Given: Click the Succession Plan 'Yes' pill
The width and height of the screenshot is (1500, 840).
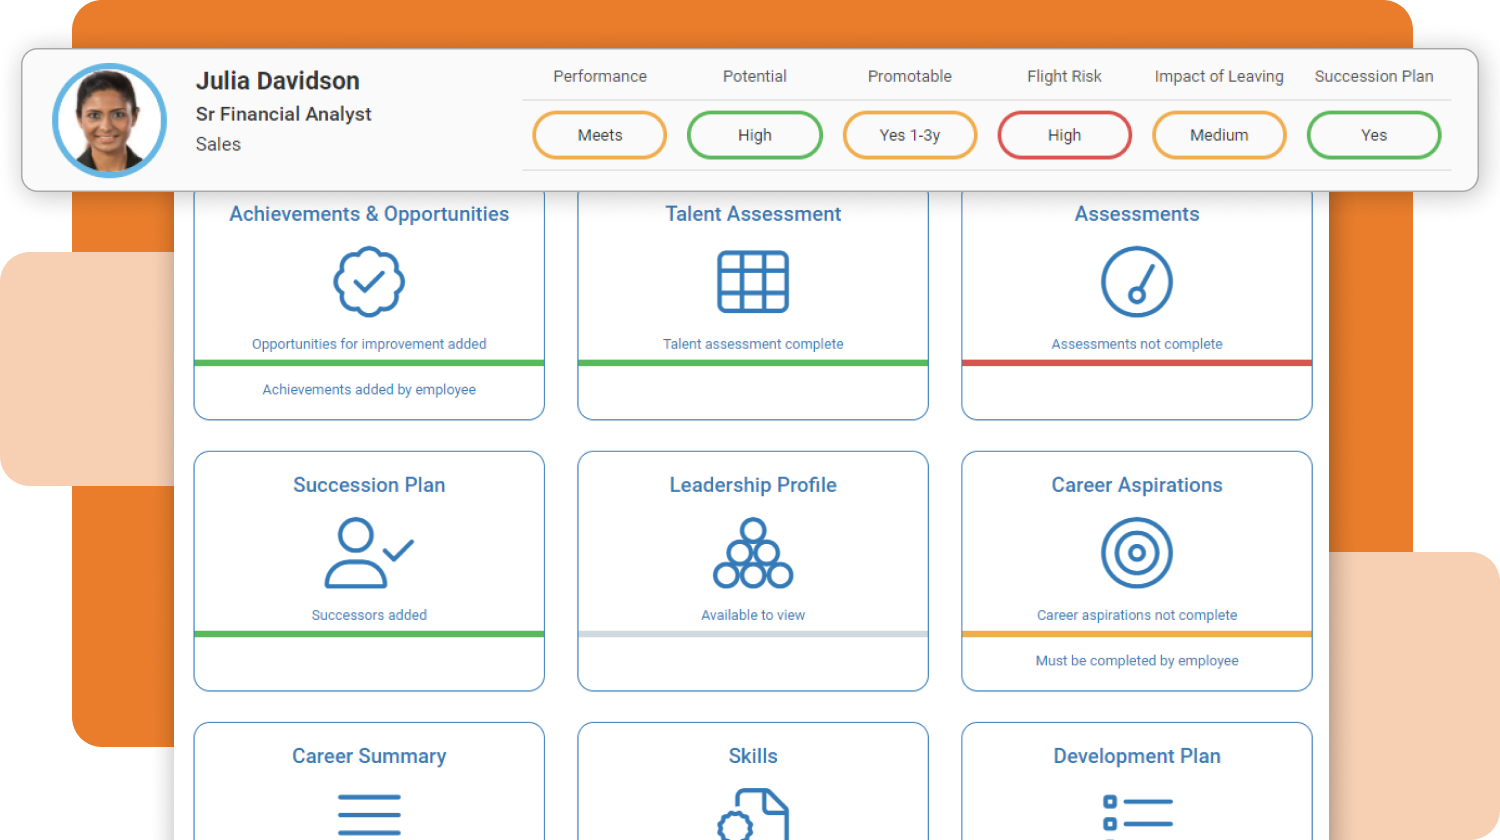Looking at the screenshot, I should (x=1374, y=135).
